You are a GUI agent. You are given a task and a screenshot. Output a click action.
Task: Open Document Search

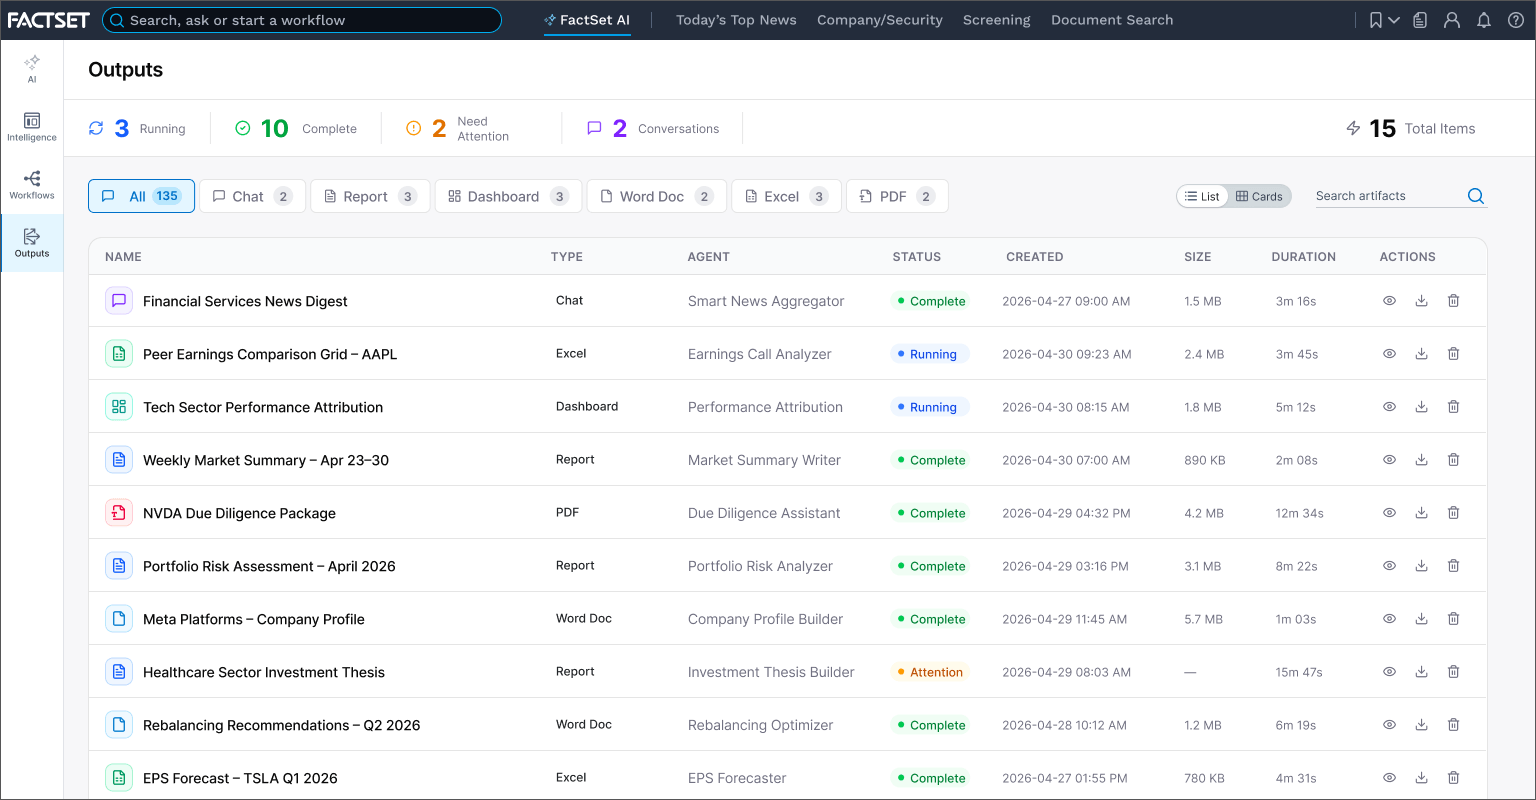point(1112,20)
